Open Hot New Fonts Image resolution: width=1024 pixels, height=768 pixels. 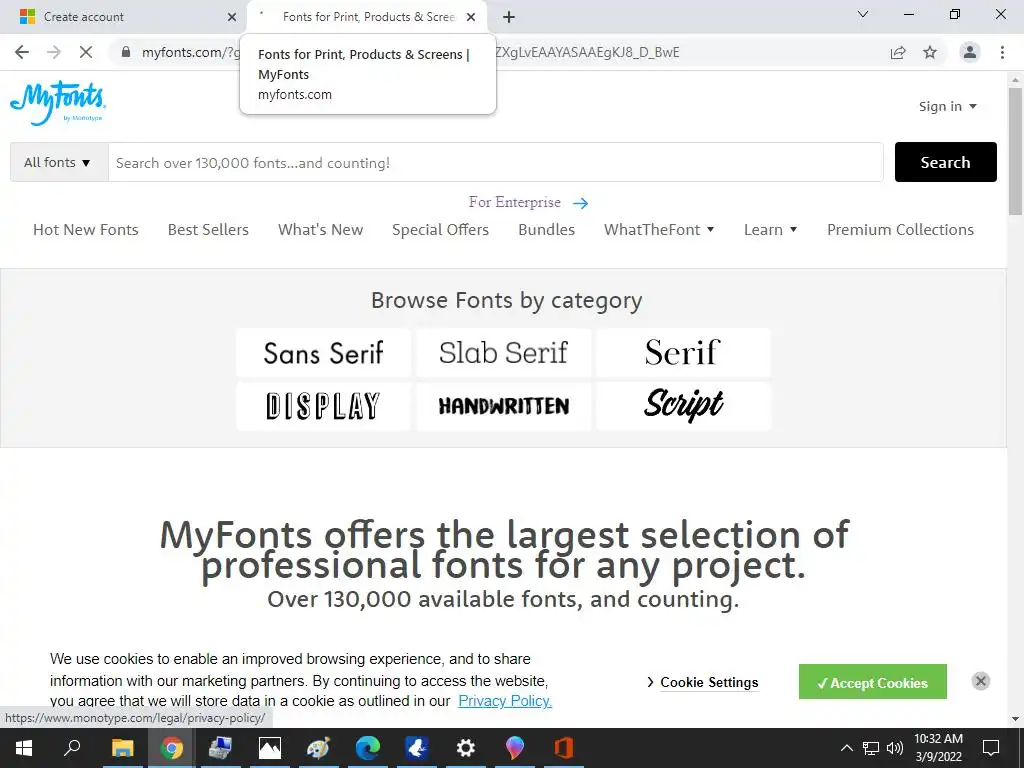coord(86,230)
